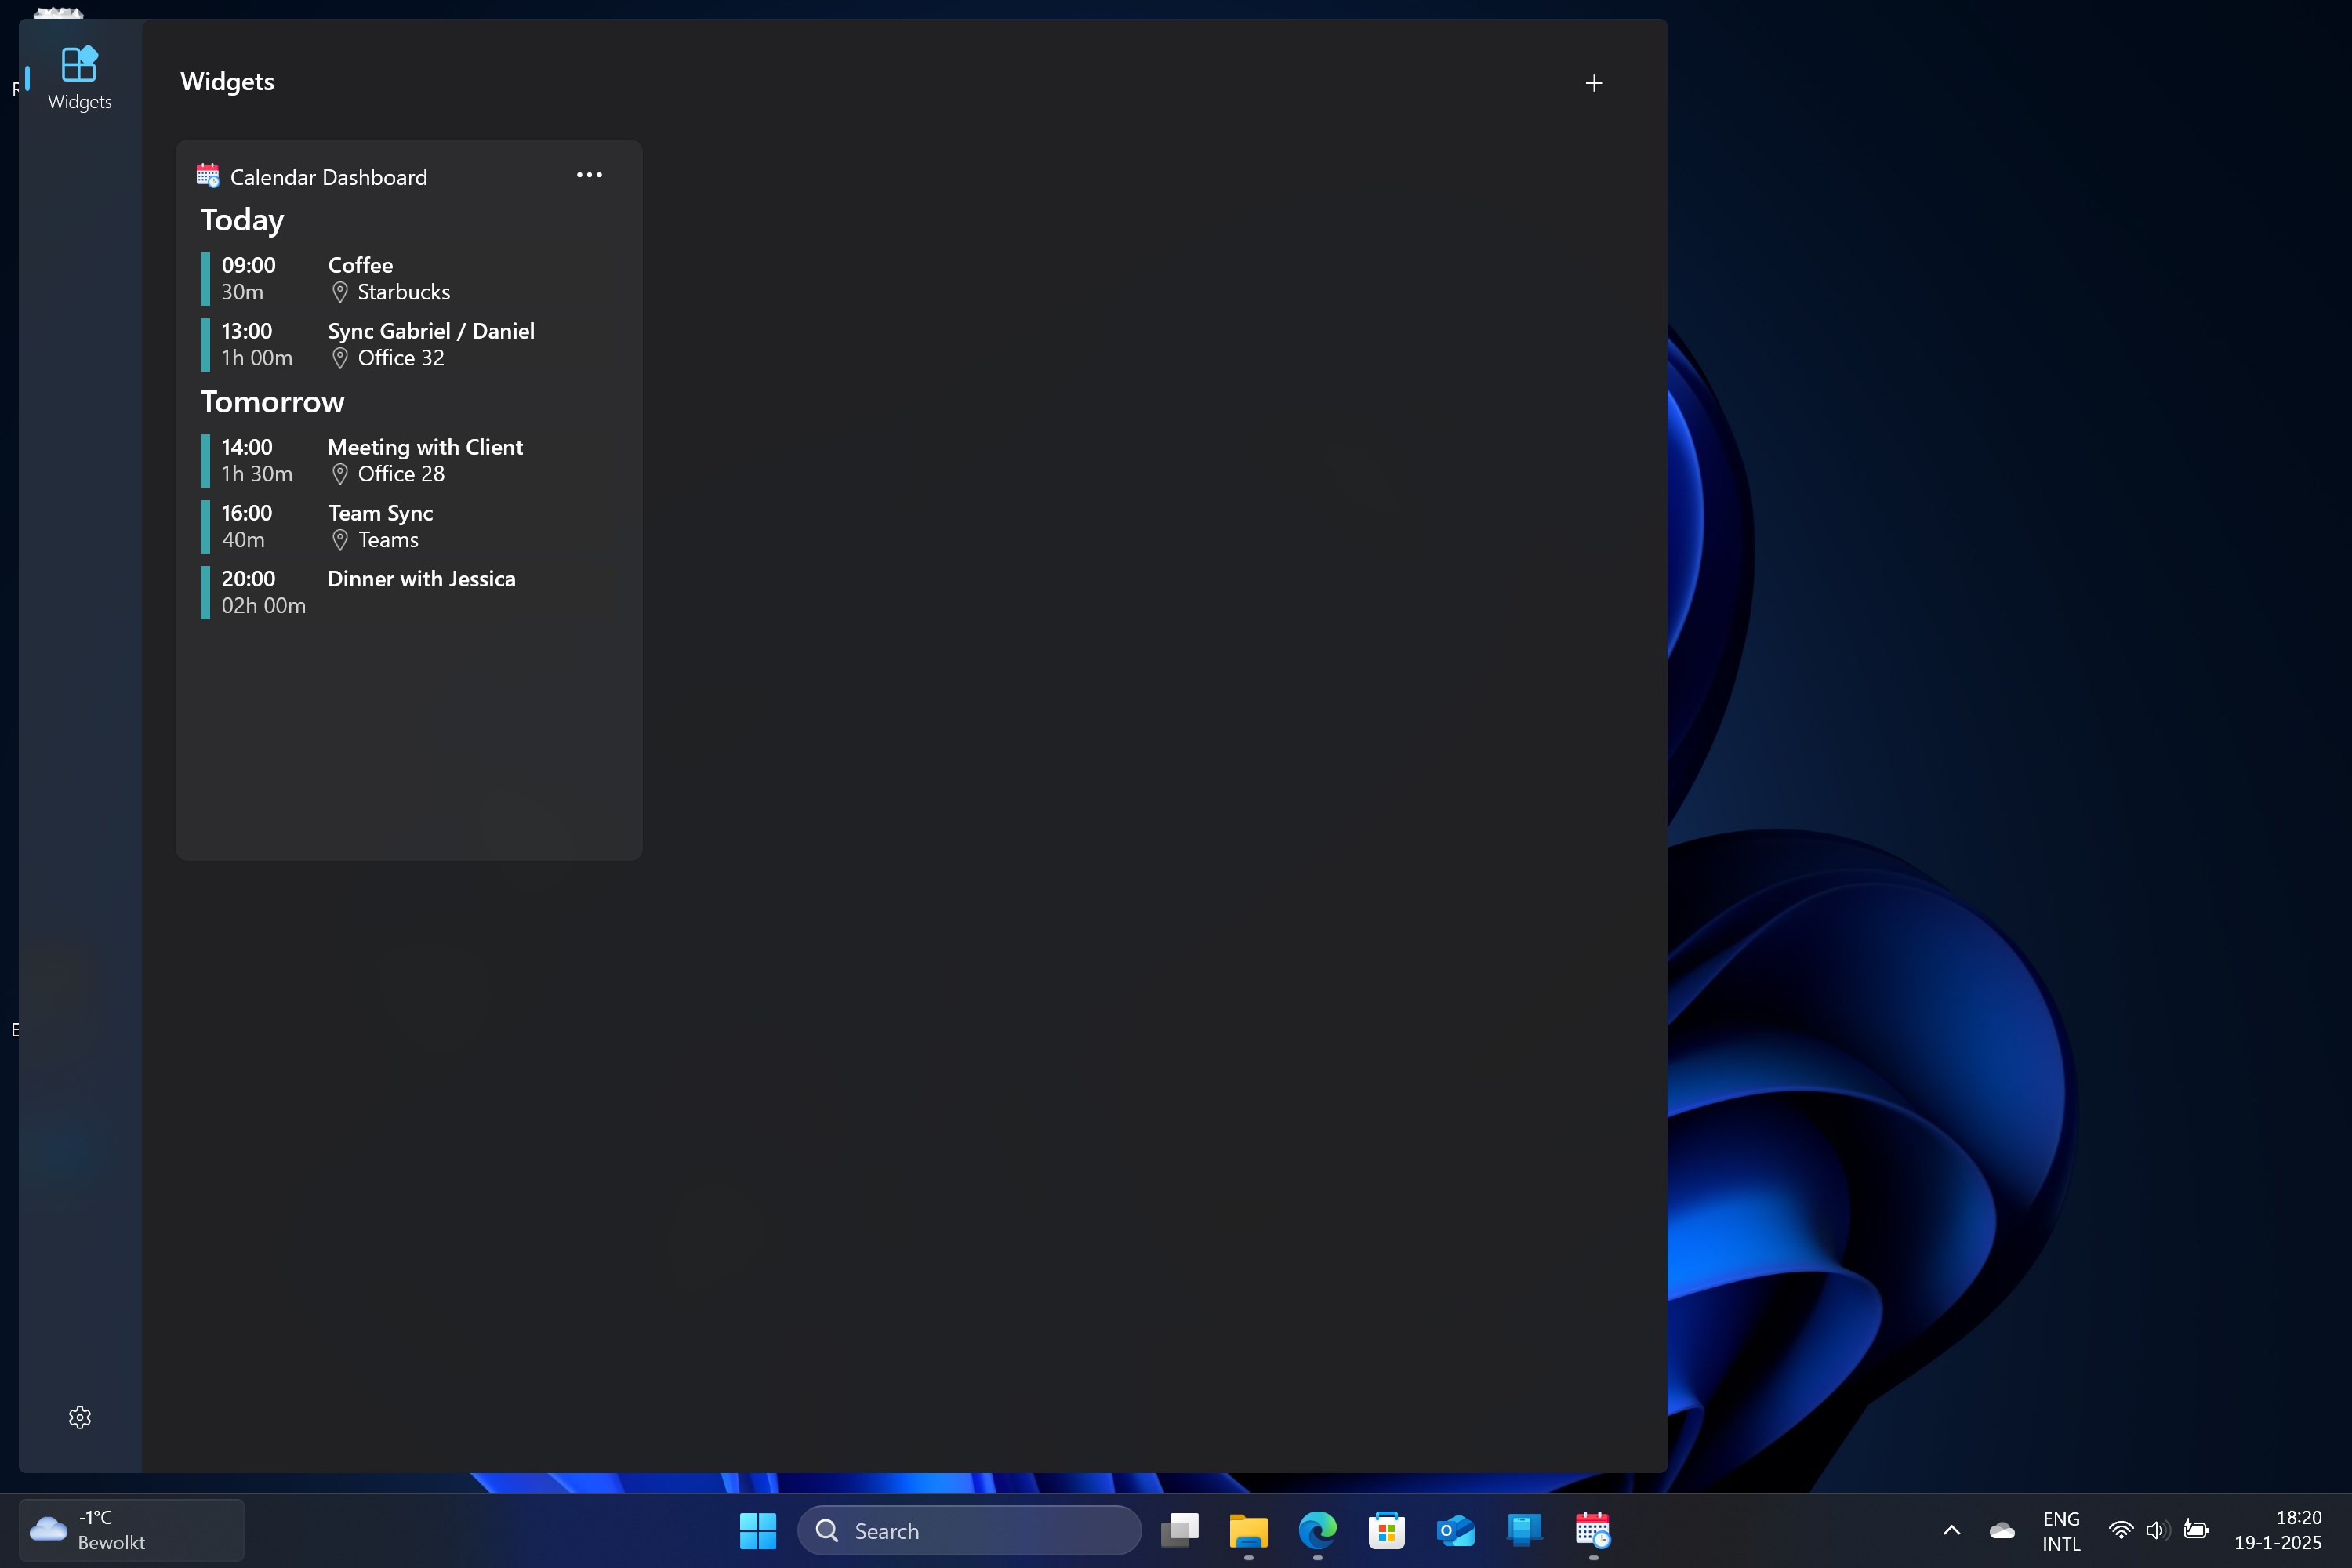Screen dimensions: 2352x1568
Task: Open the Calendar app pinned on the taskbar
Action: coord(1591,1530)
